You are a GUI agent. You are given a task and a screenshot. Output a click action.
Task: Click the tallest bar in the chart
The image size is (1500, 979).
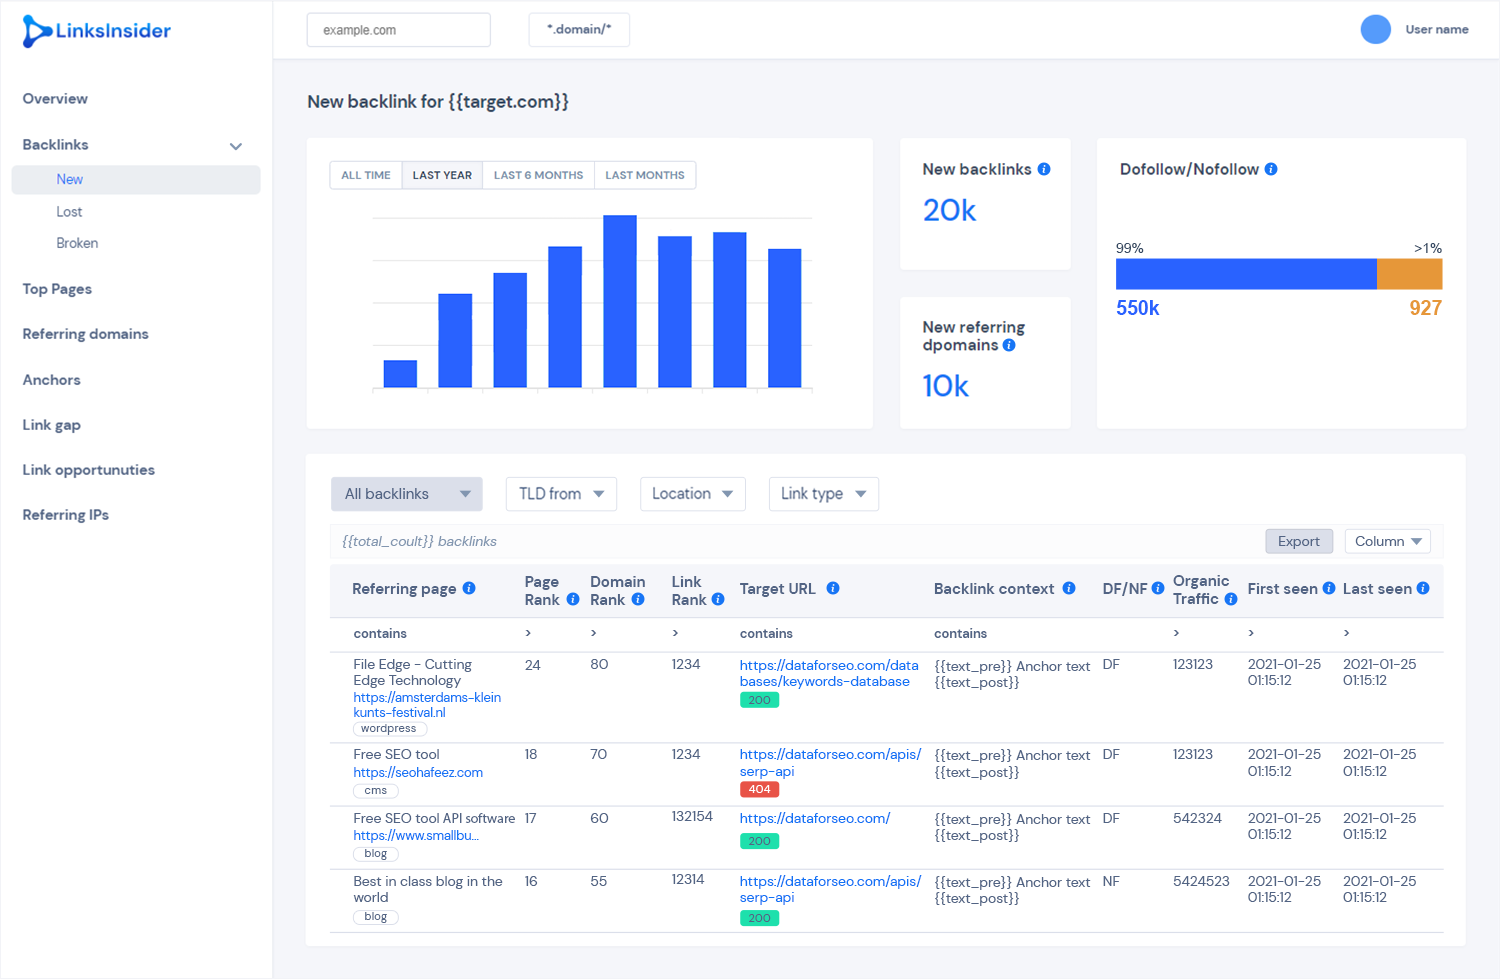point(620,301)
